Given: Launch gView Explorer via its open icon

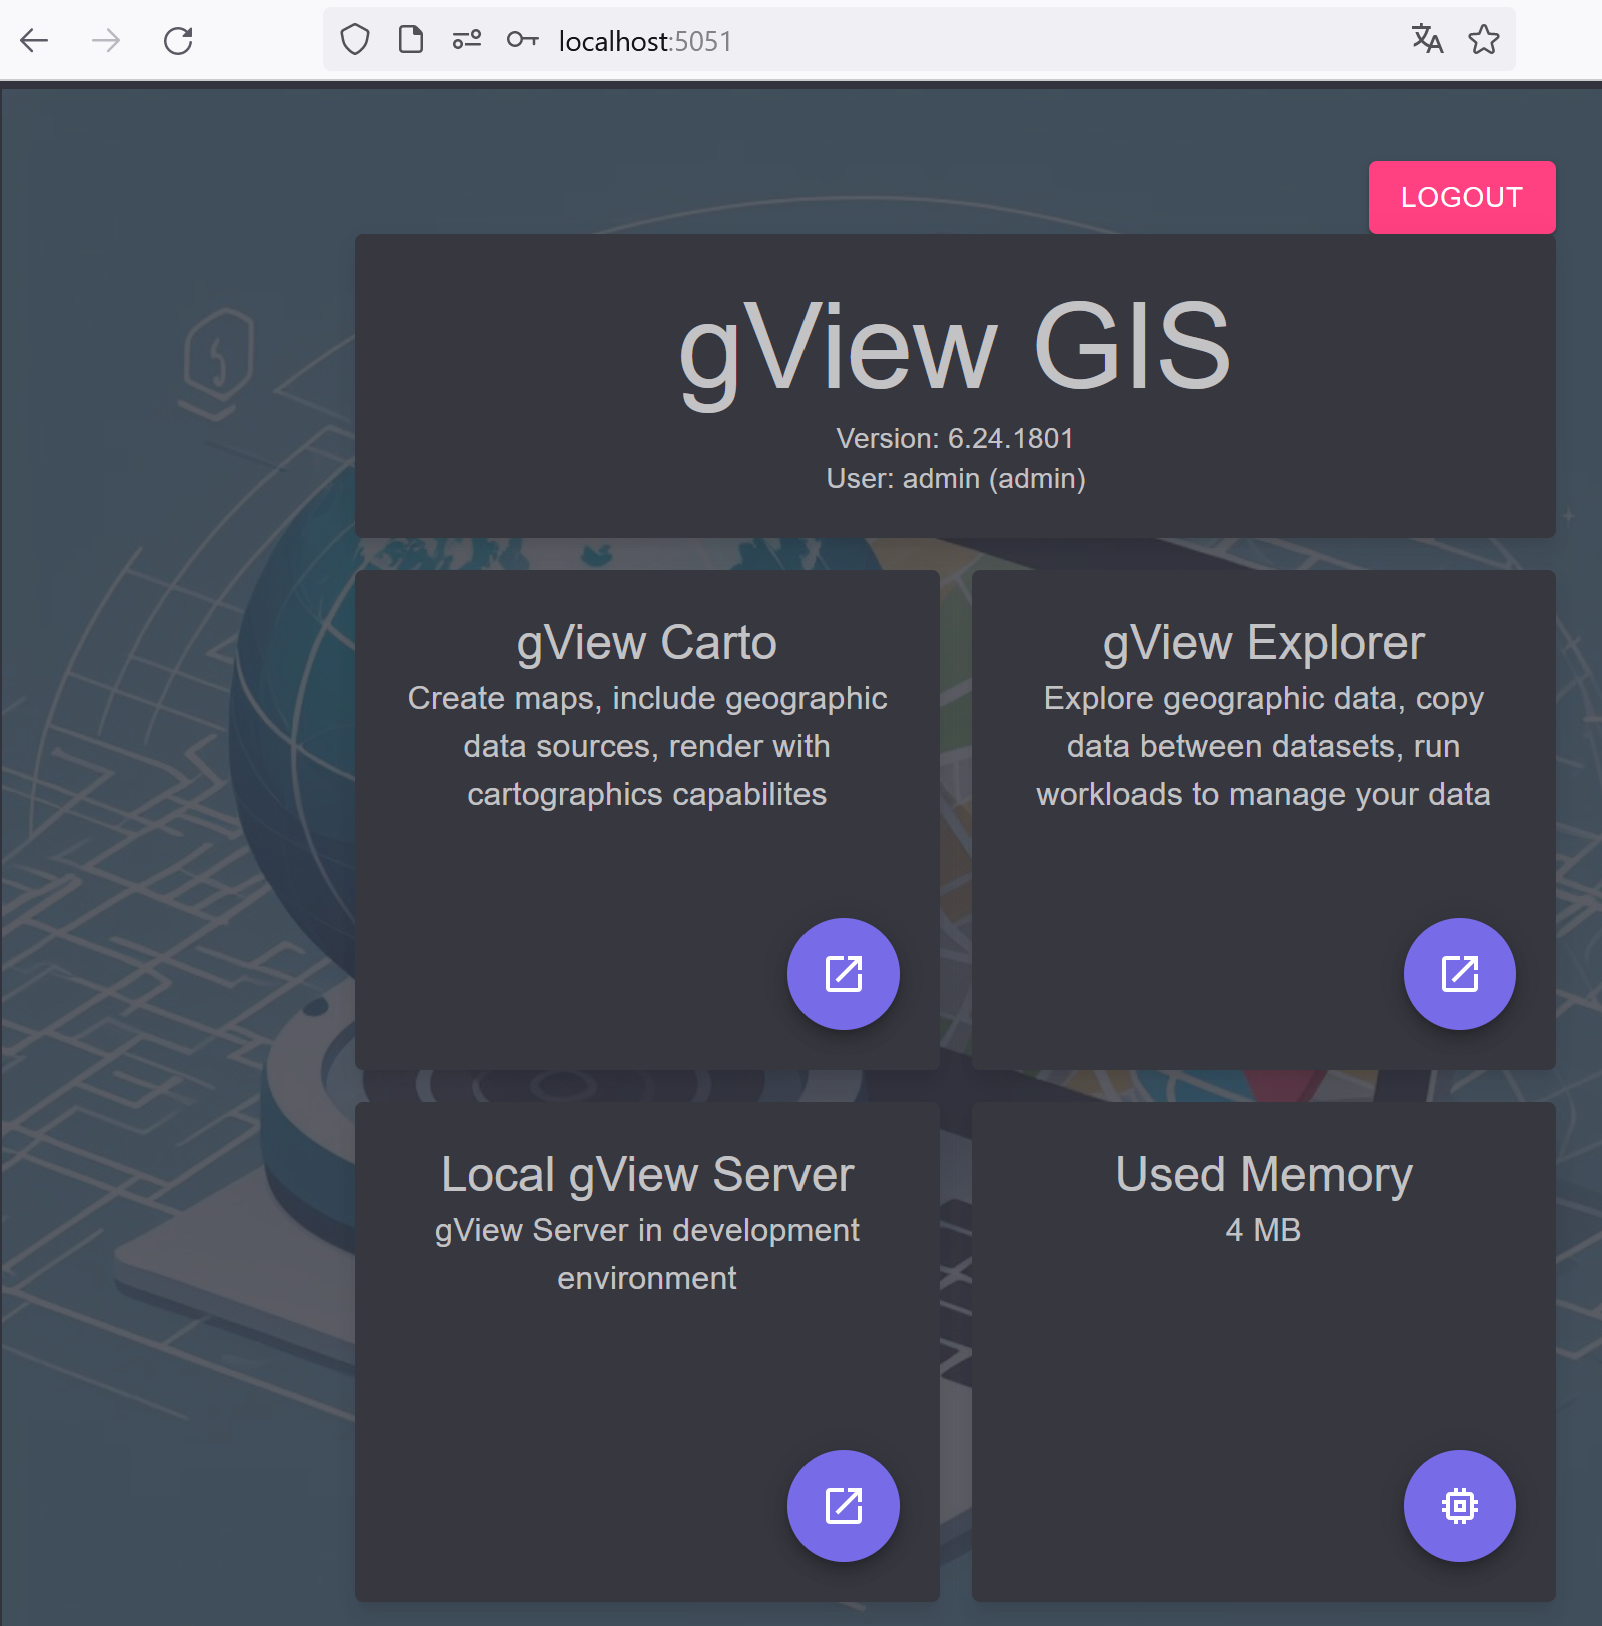Looking at the screenshot, I should [x=1459, y=973].
